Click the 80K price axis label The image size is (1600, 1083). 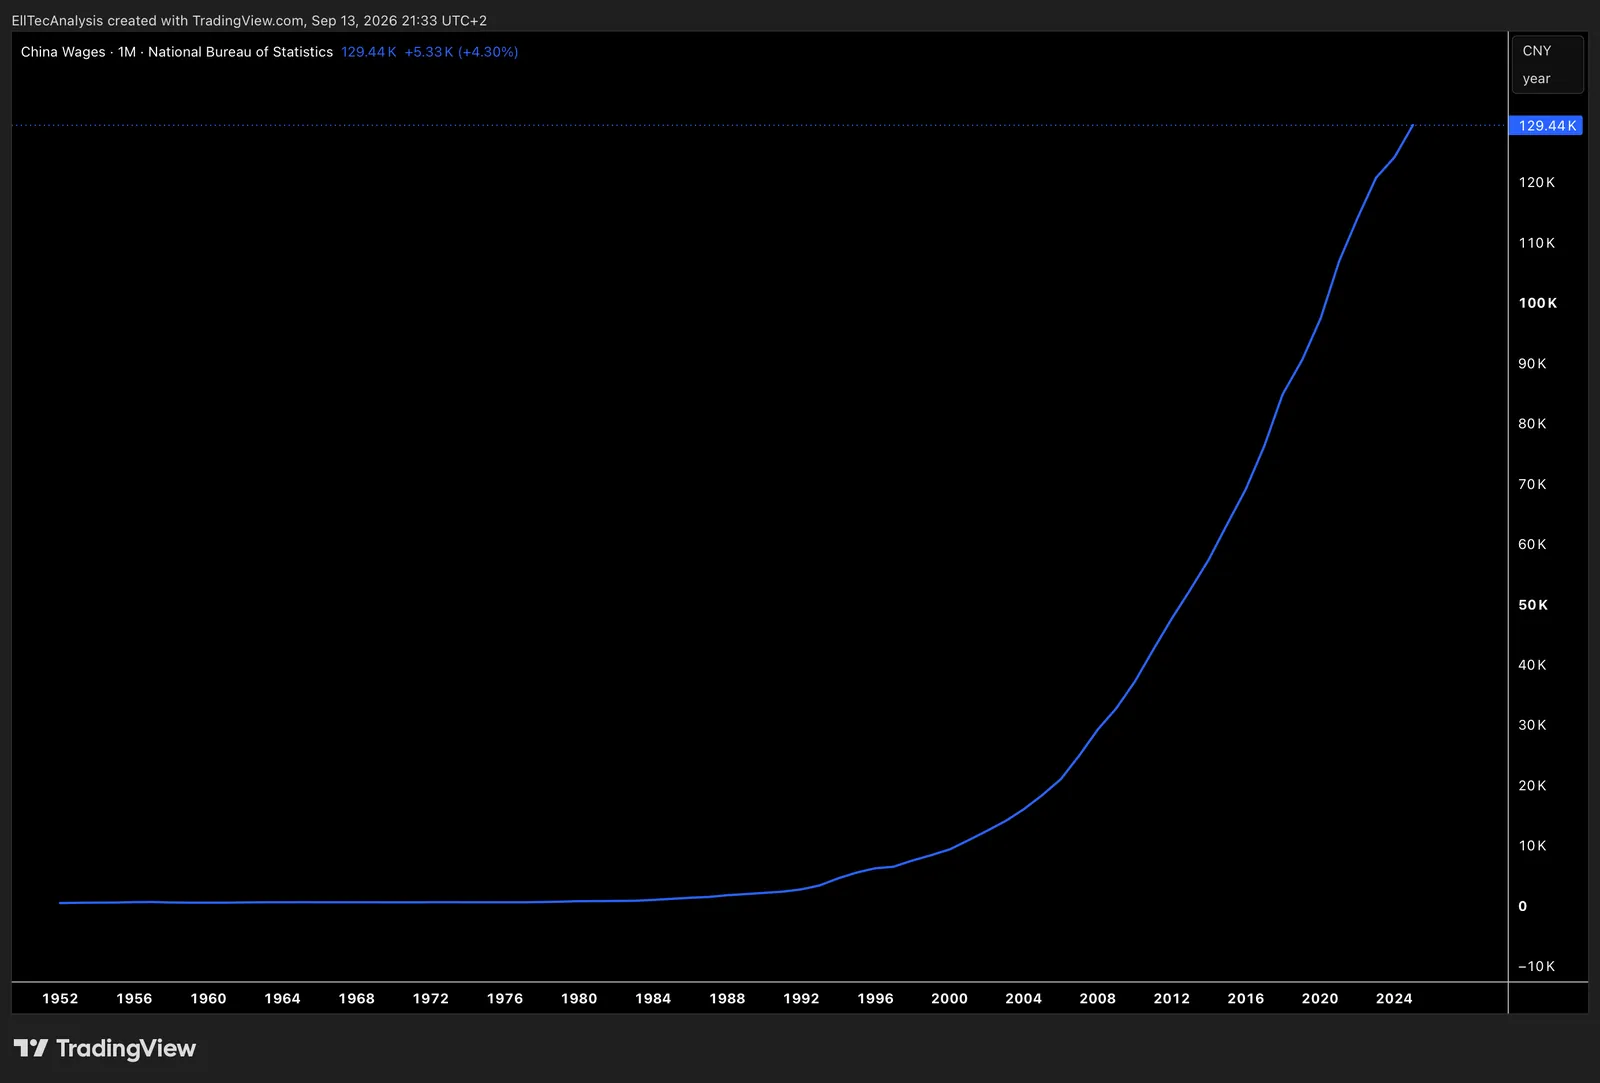[1532, 424]
